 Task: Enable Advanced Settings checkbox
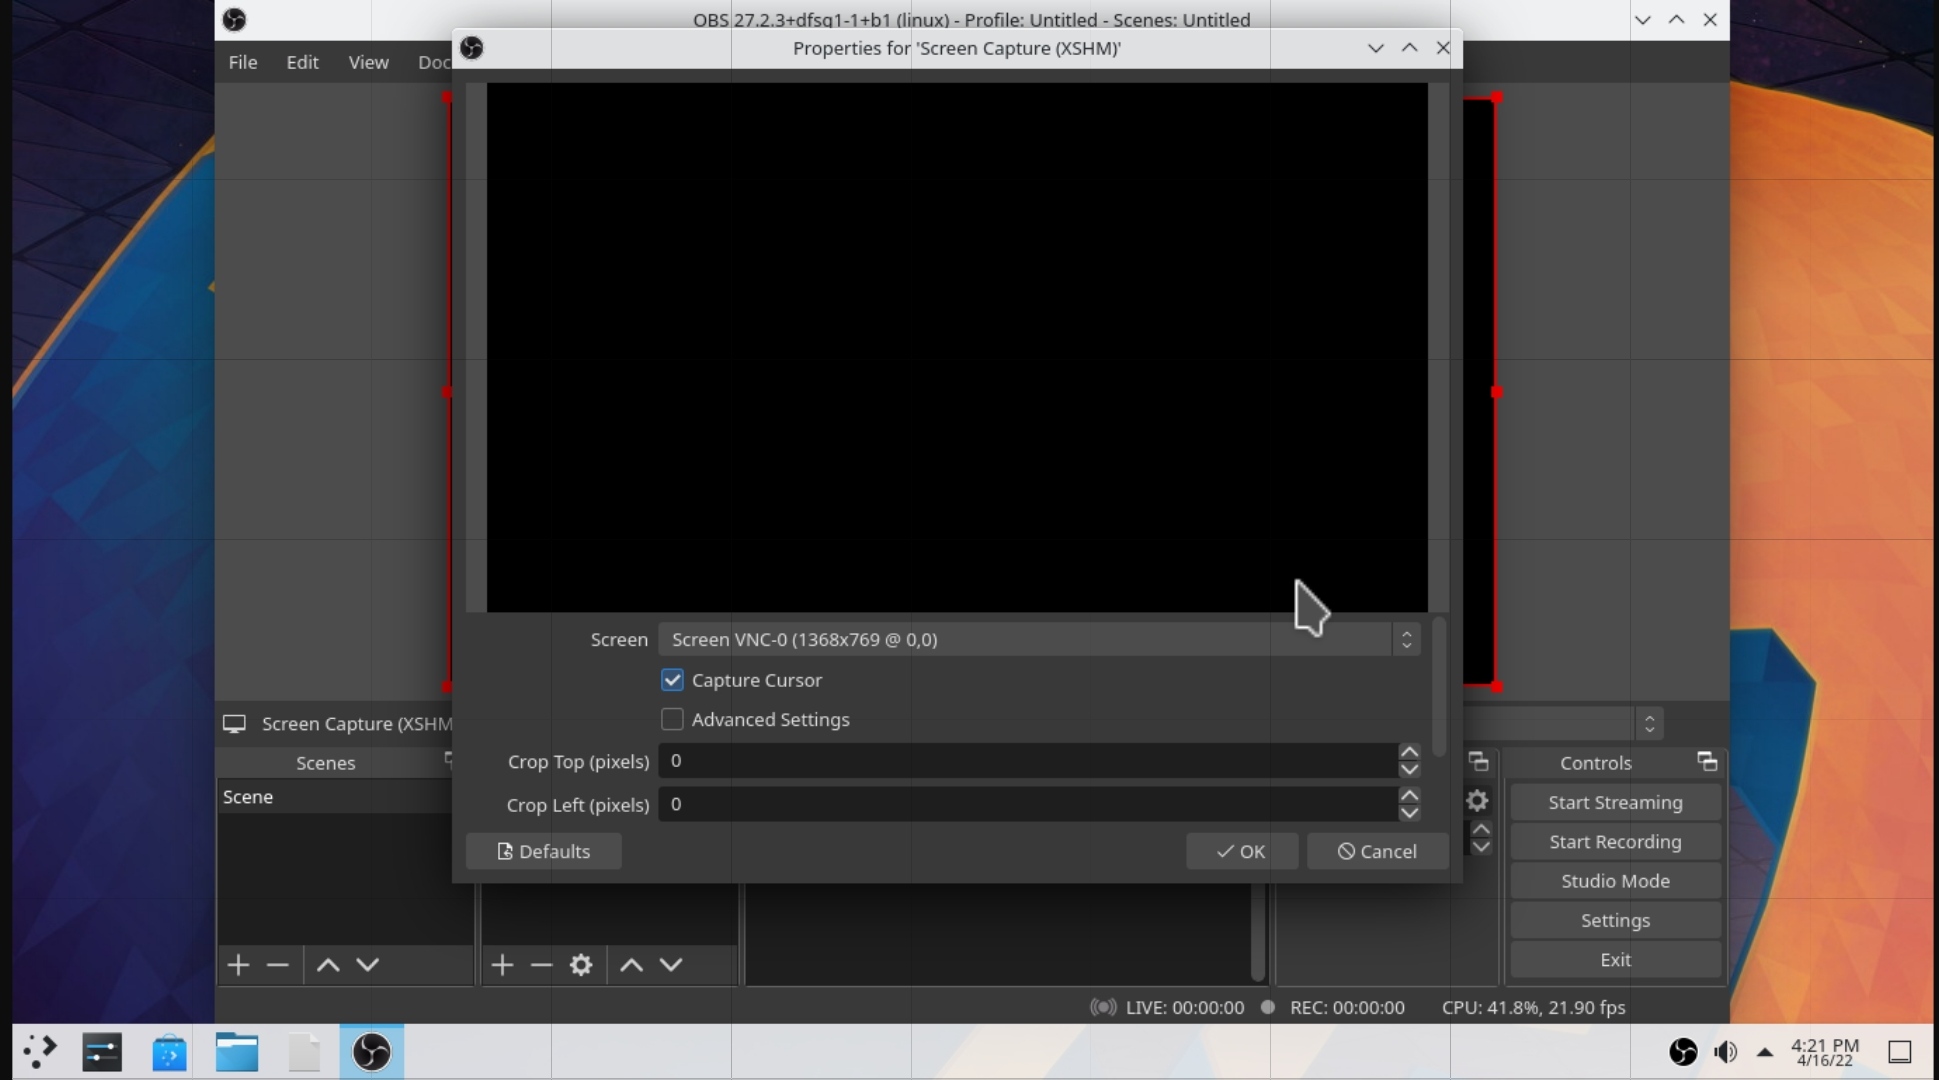coord(672,719)
